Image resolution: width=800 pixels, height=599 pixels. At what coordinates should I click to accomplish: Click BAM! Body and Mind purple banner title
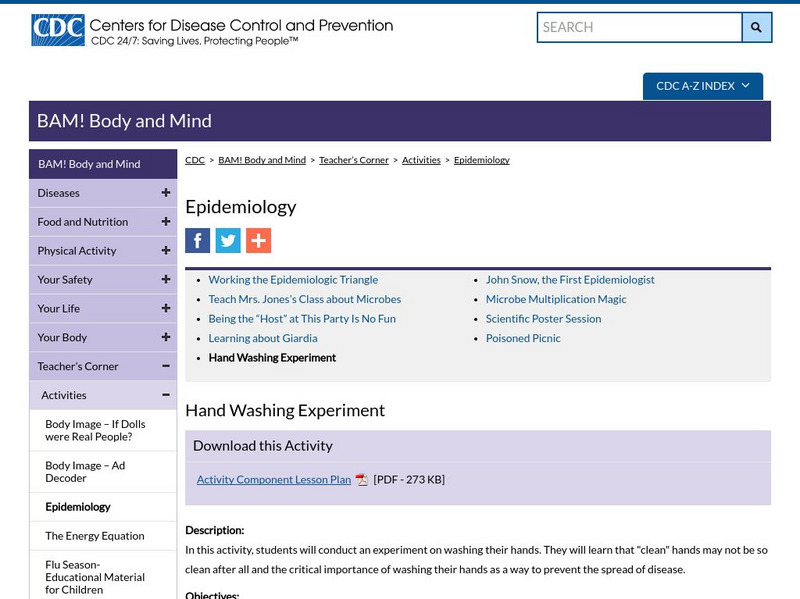tap(124, 121)
